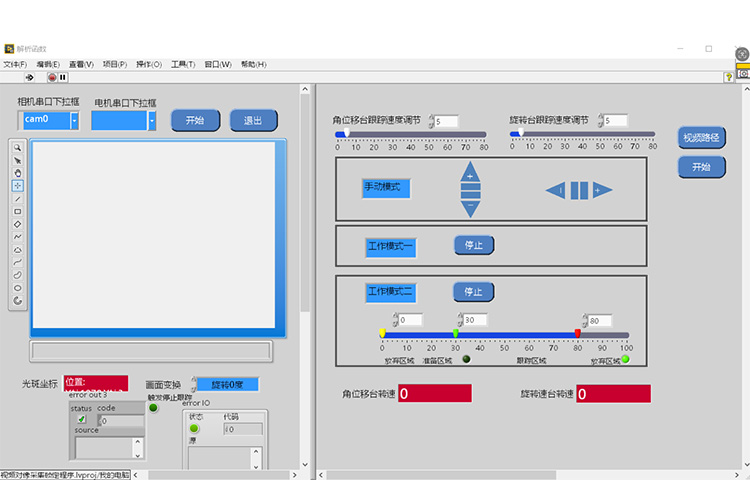Click the 角位移台跟踪速度调节 slider track
Screen dimensions: 750x480
(411, 133)
